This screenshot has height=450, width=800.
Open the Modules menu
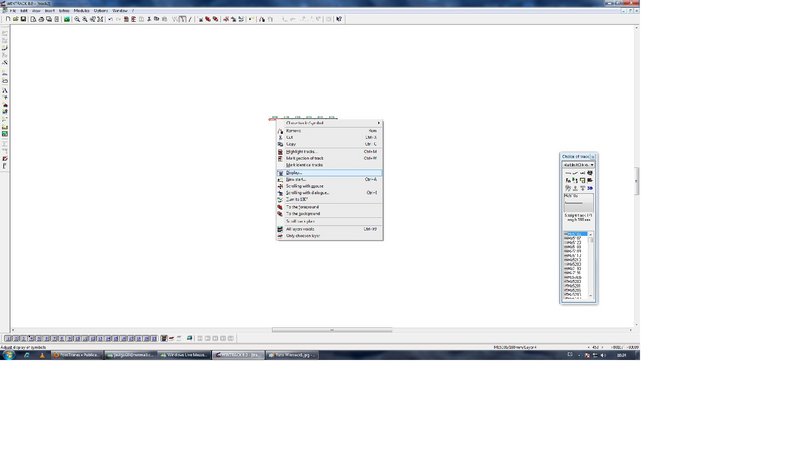point(81,10)
